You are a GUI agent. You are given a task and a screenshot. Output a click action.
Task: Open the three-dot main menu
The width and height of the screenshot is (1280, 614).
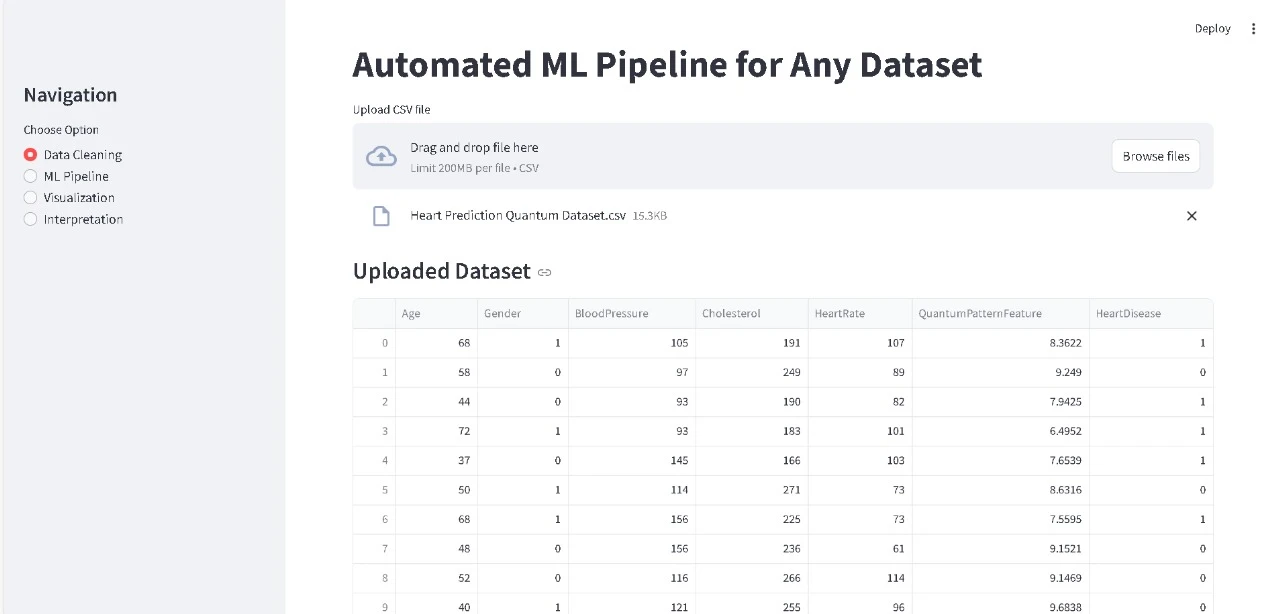tap(1253, 29)
